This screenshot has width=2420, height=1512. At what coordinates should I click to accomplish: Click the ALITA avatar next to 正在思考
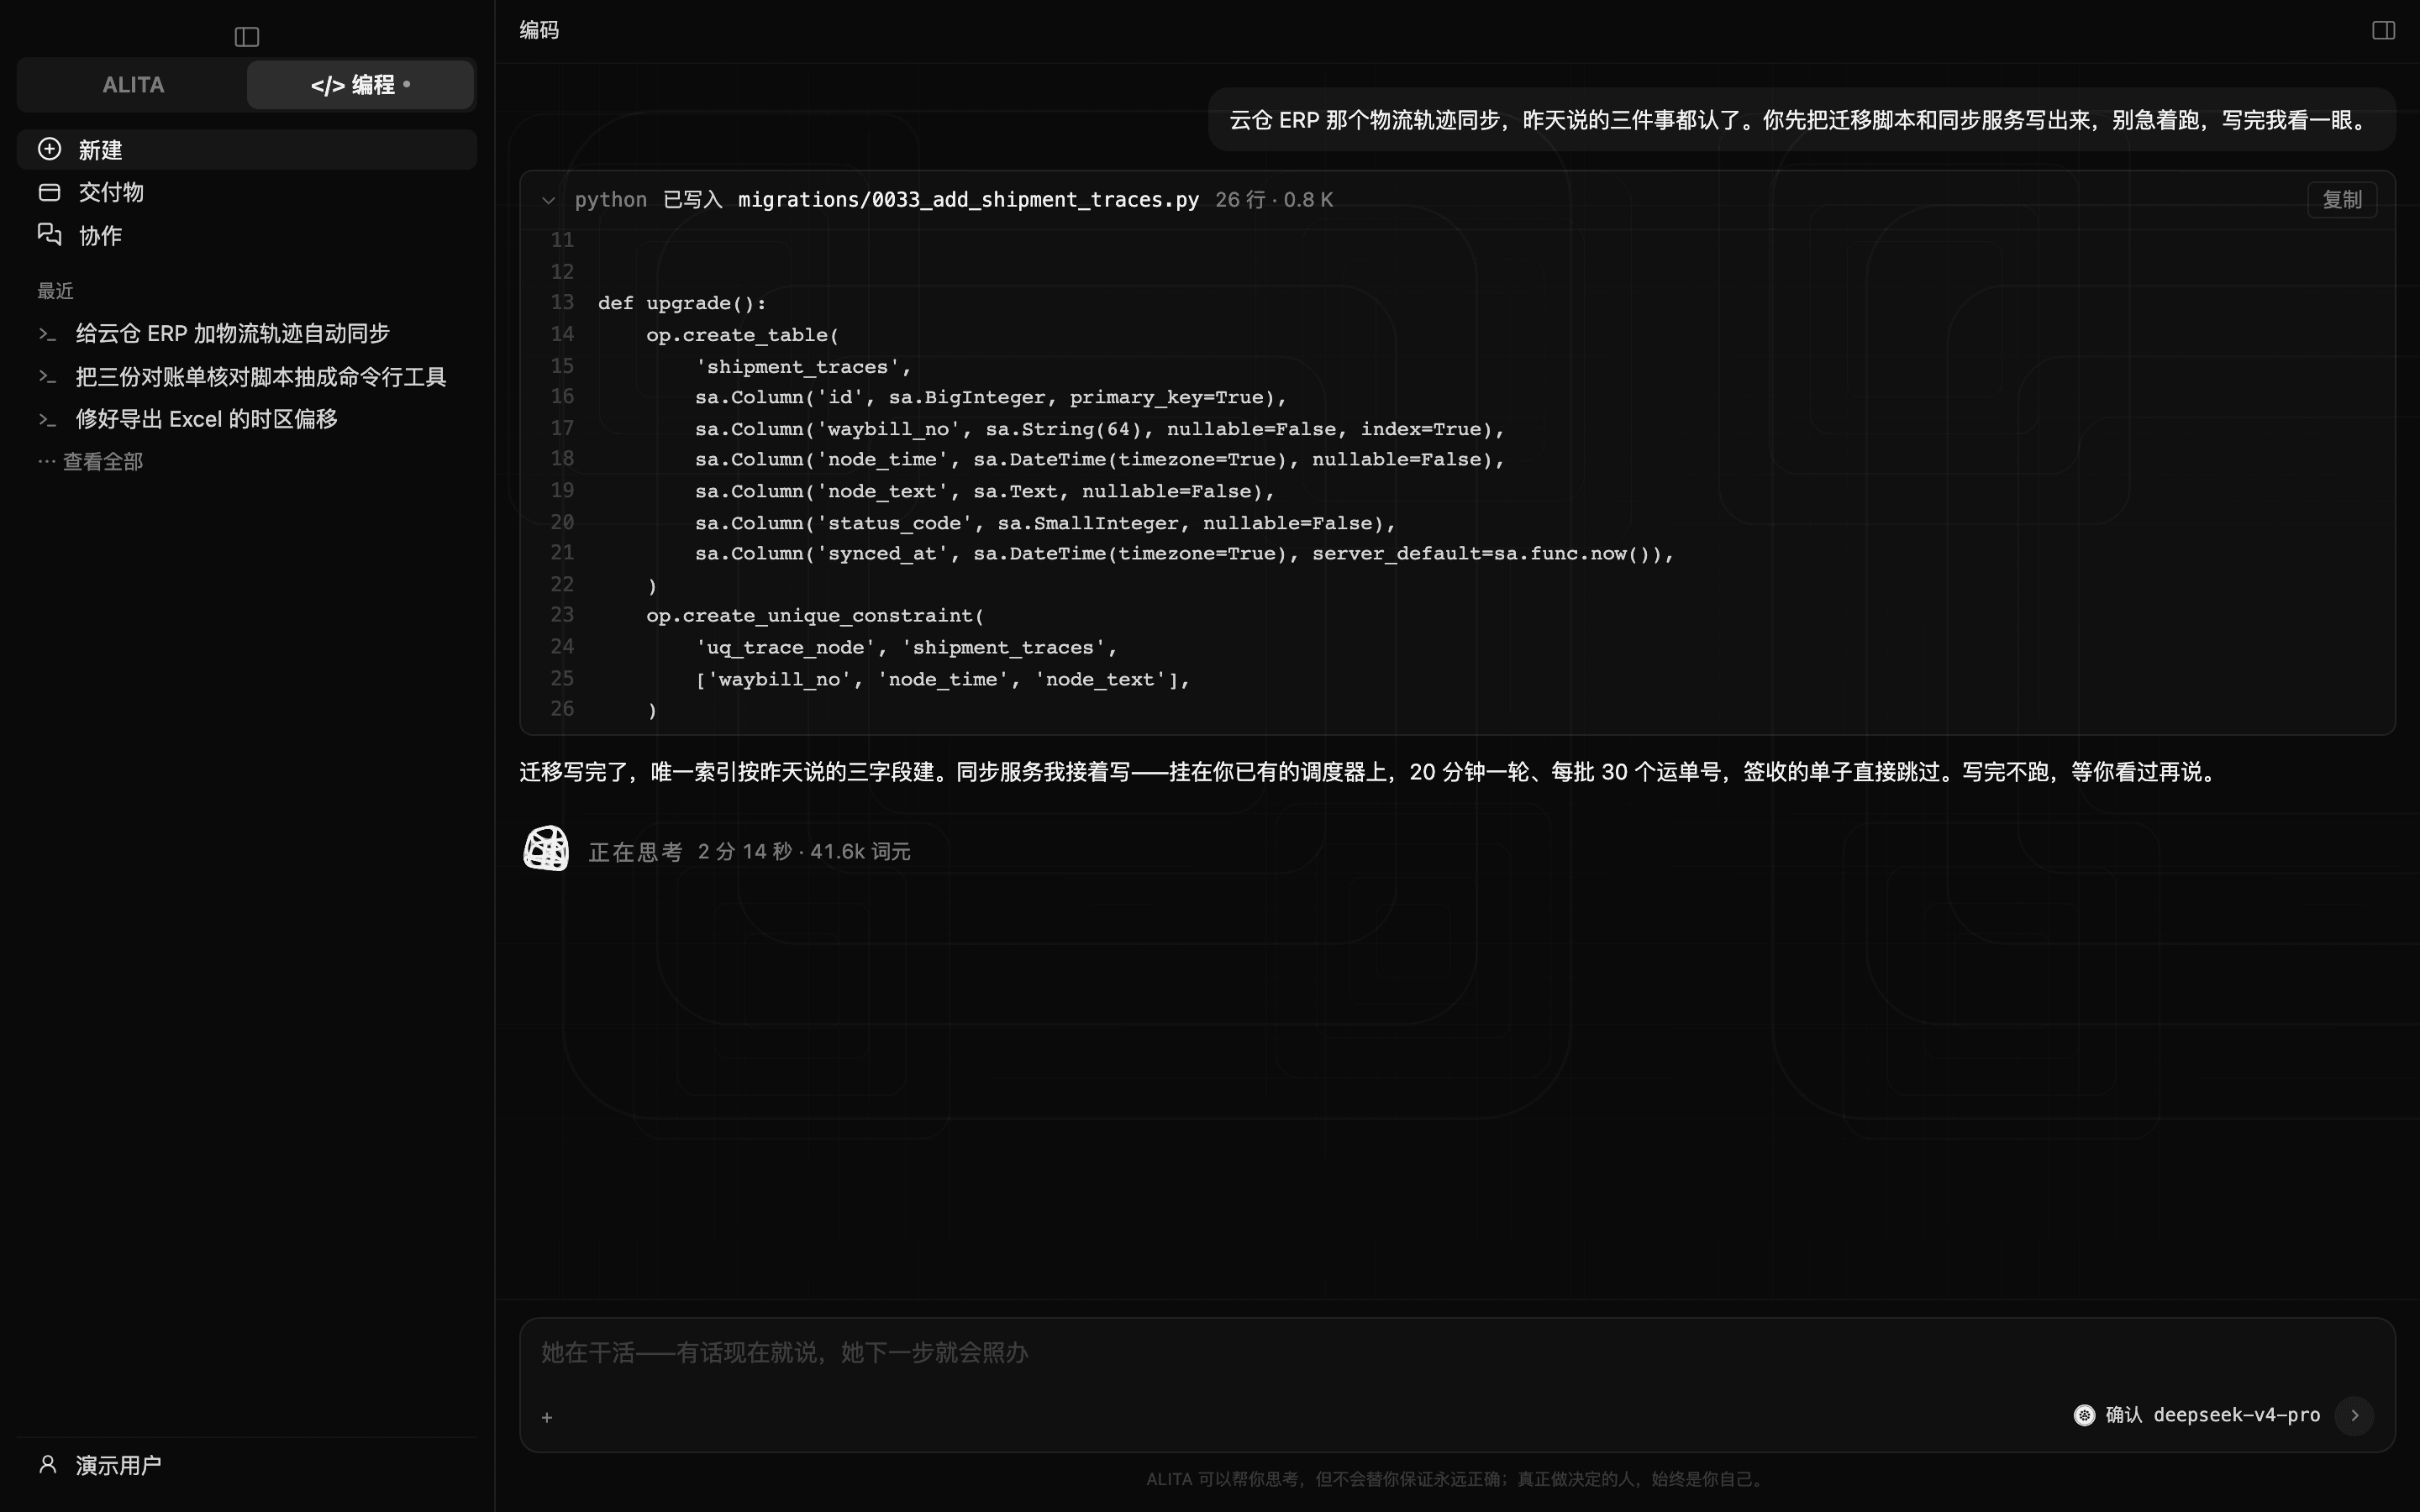(x=546, y=849)
